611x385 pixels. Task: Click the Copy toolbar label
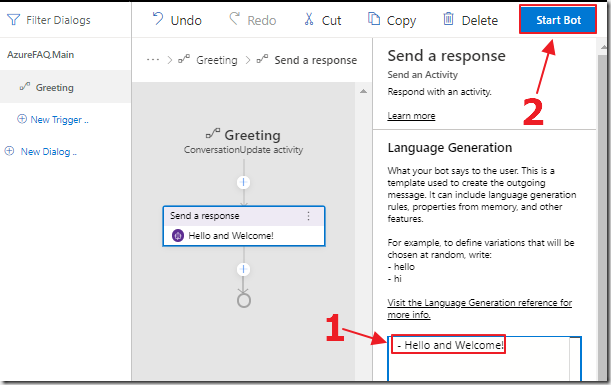[x=401, y=21]
